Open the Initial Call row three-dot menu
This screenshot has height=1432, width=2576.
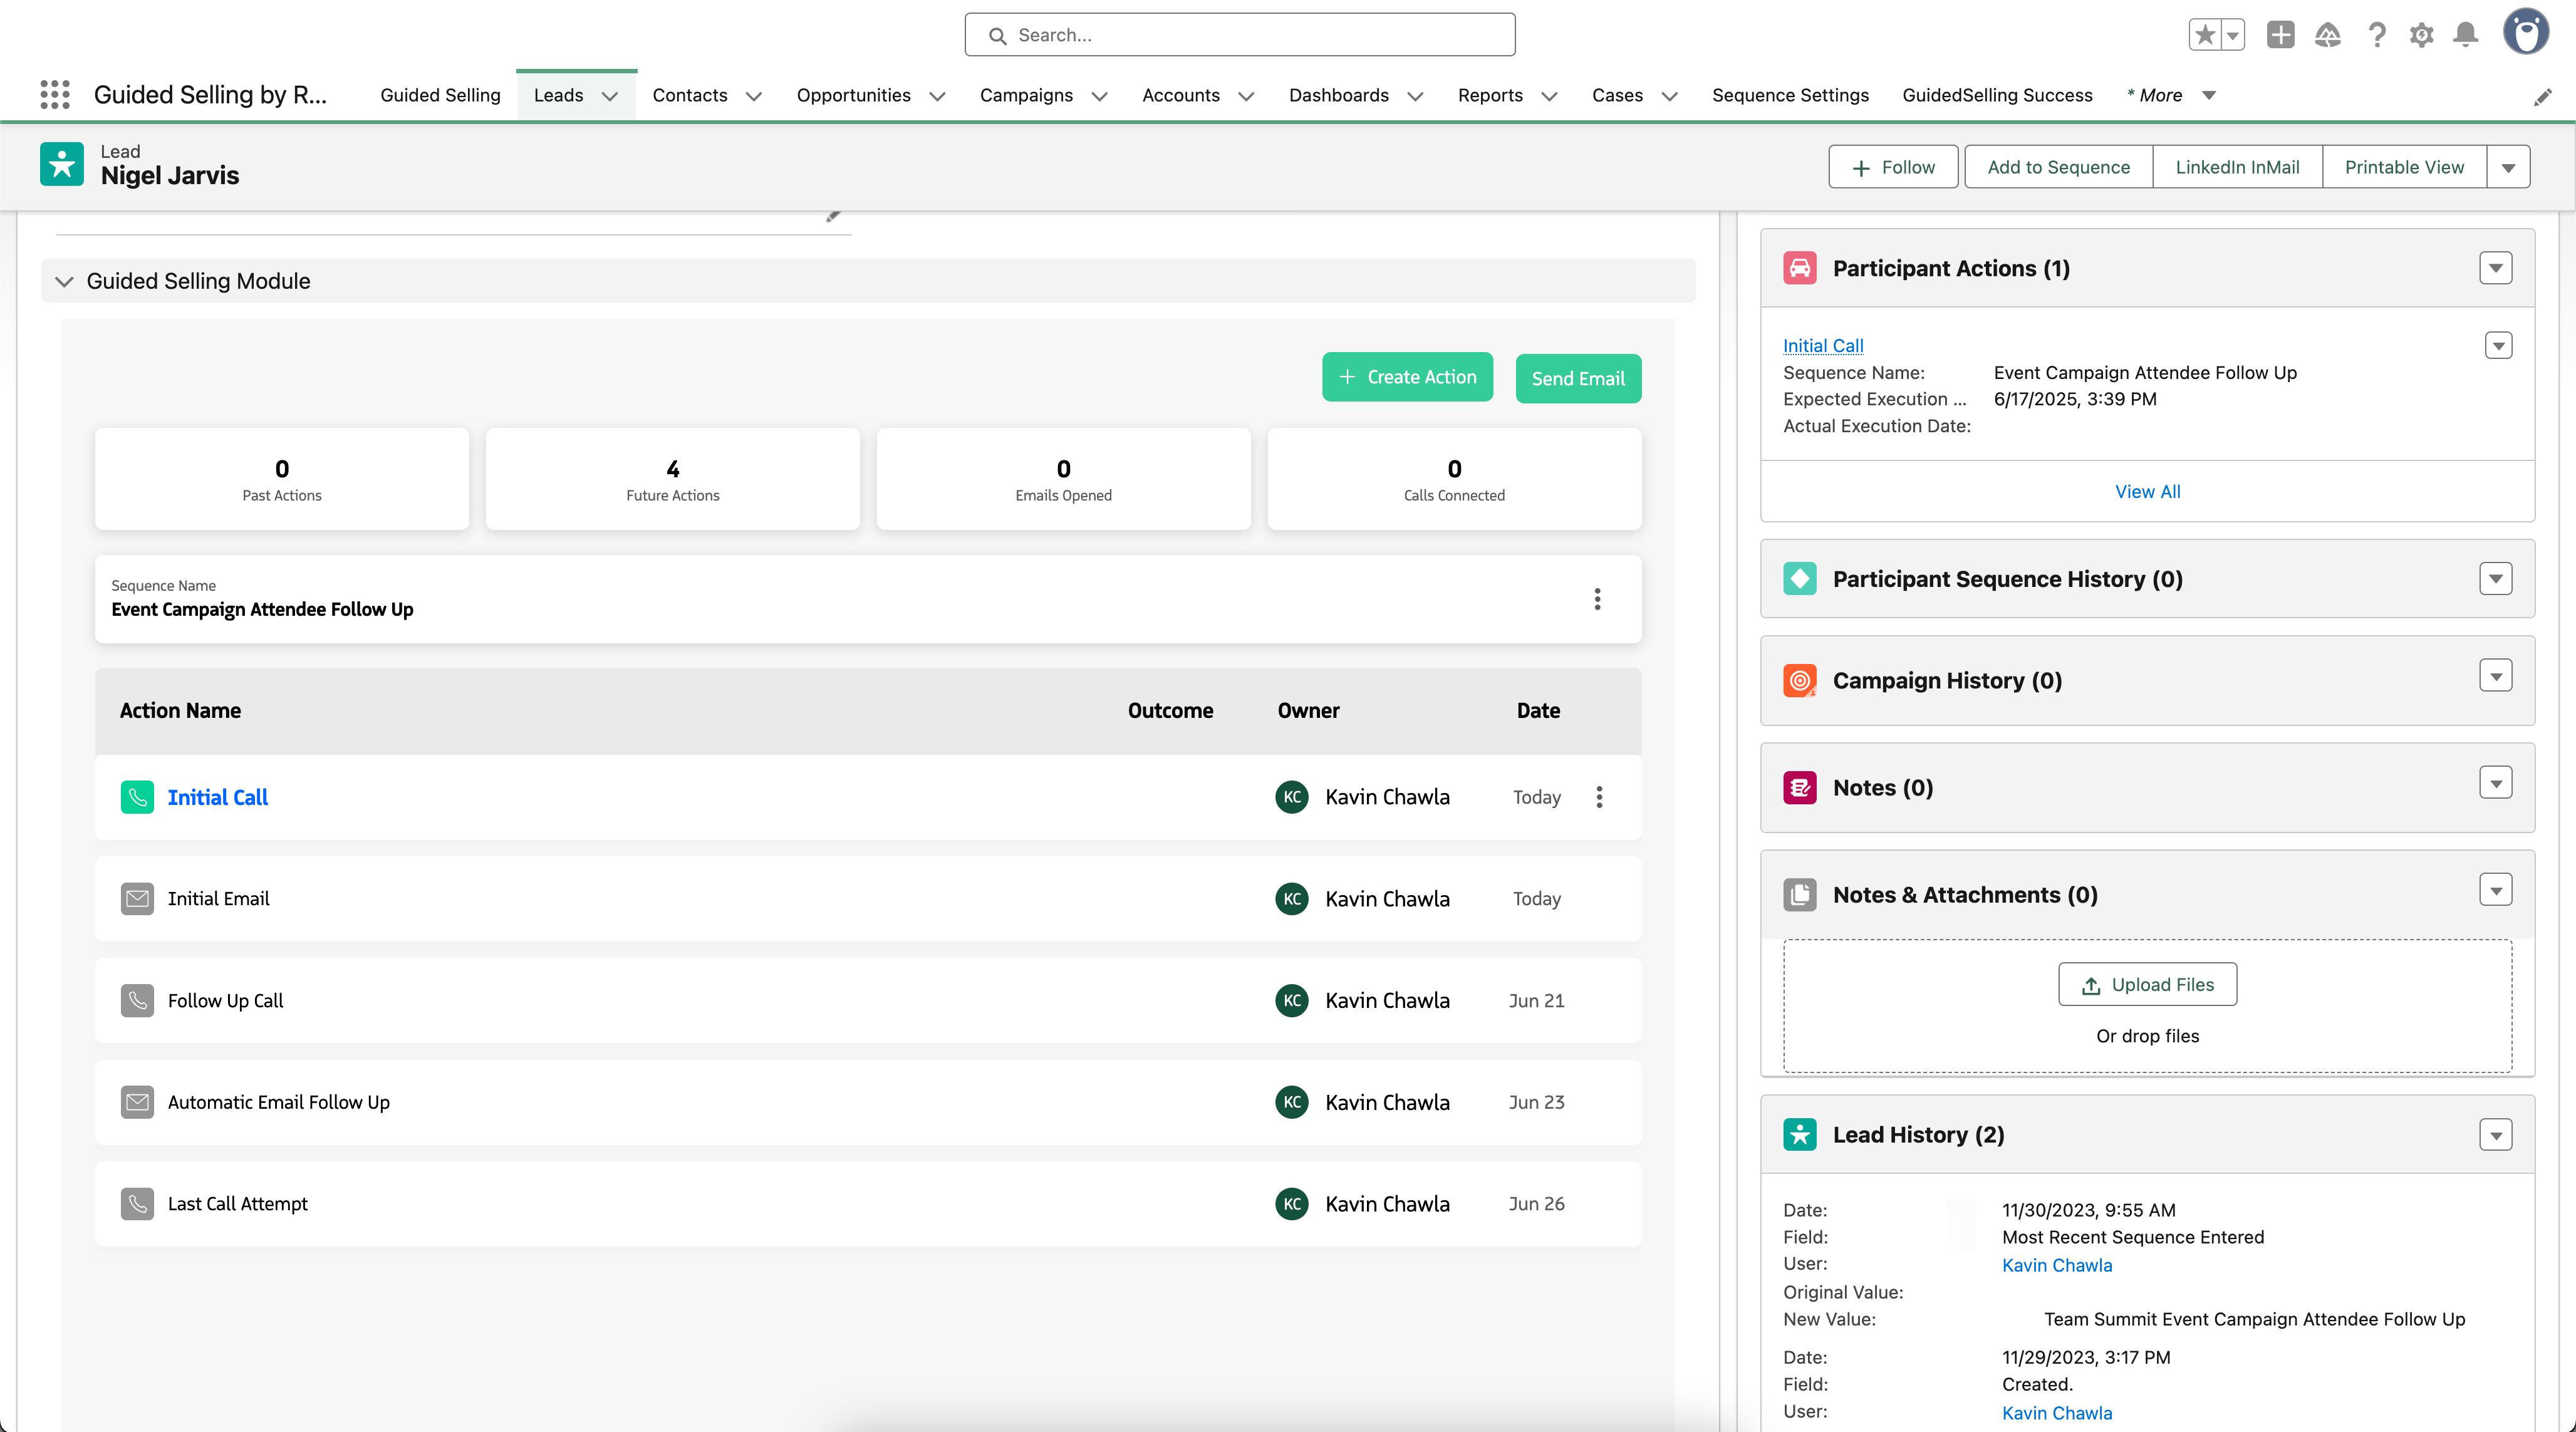(x=1599, y=797)
